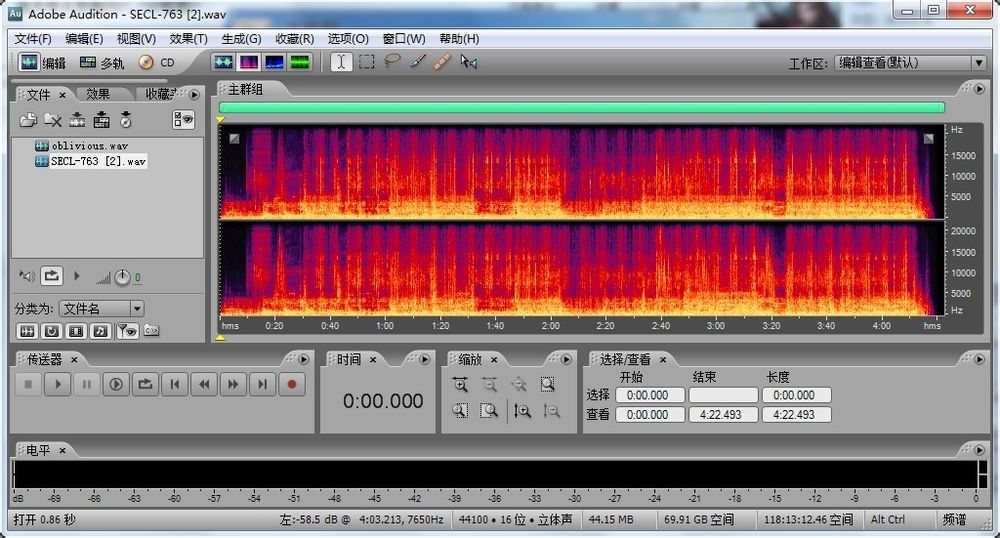
Task: Pick the Spot Healing bandage tool
Action: [442, 62]
